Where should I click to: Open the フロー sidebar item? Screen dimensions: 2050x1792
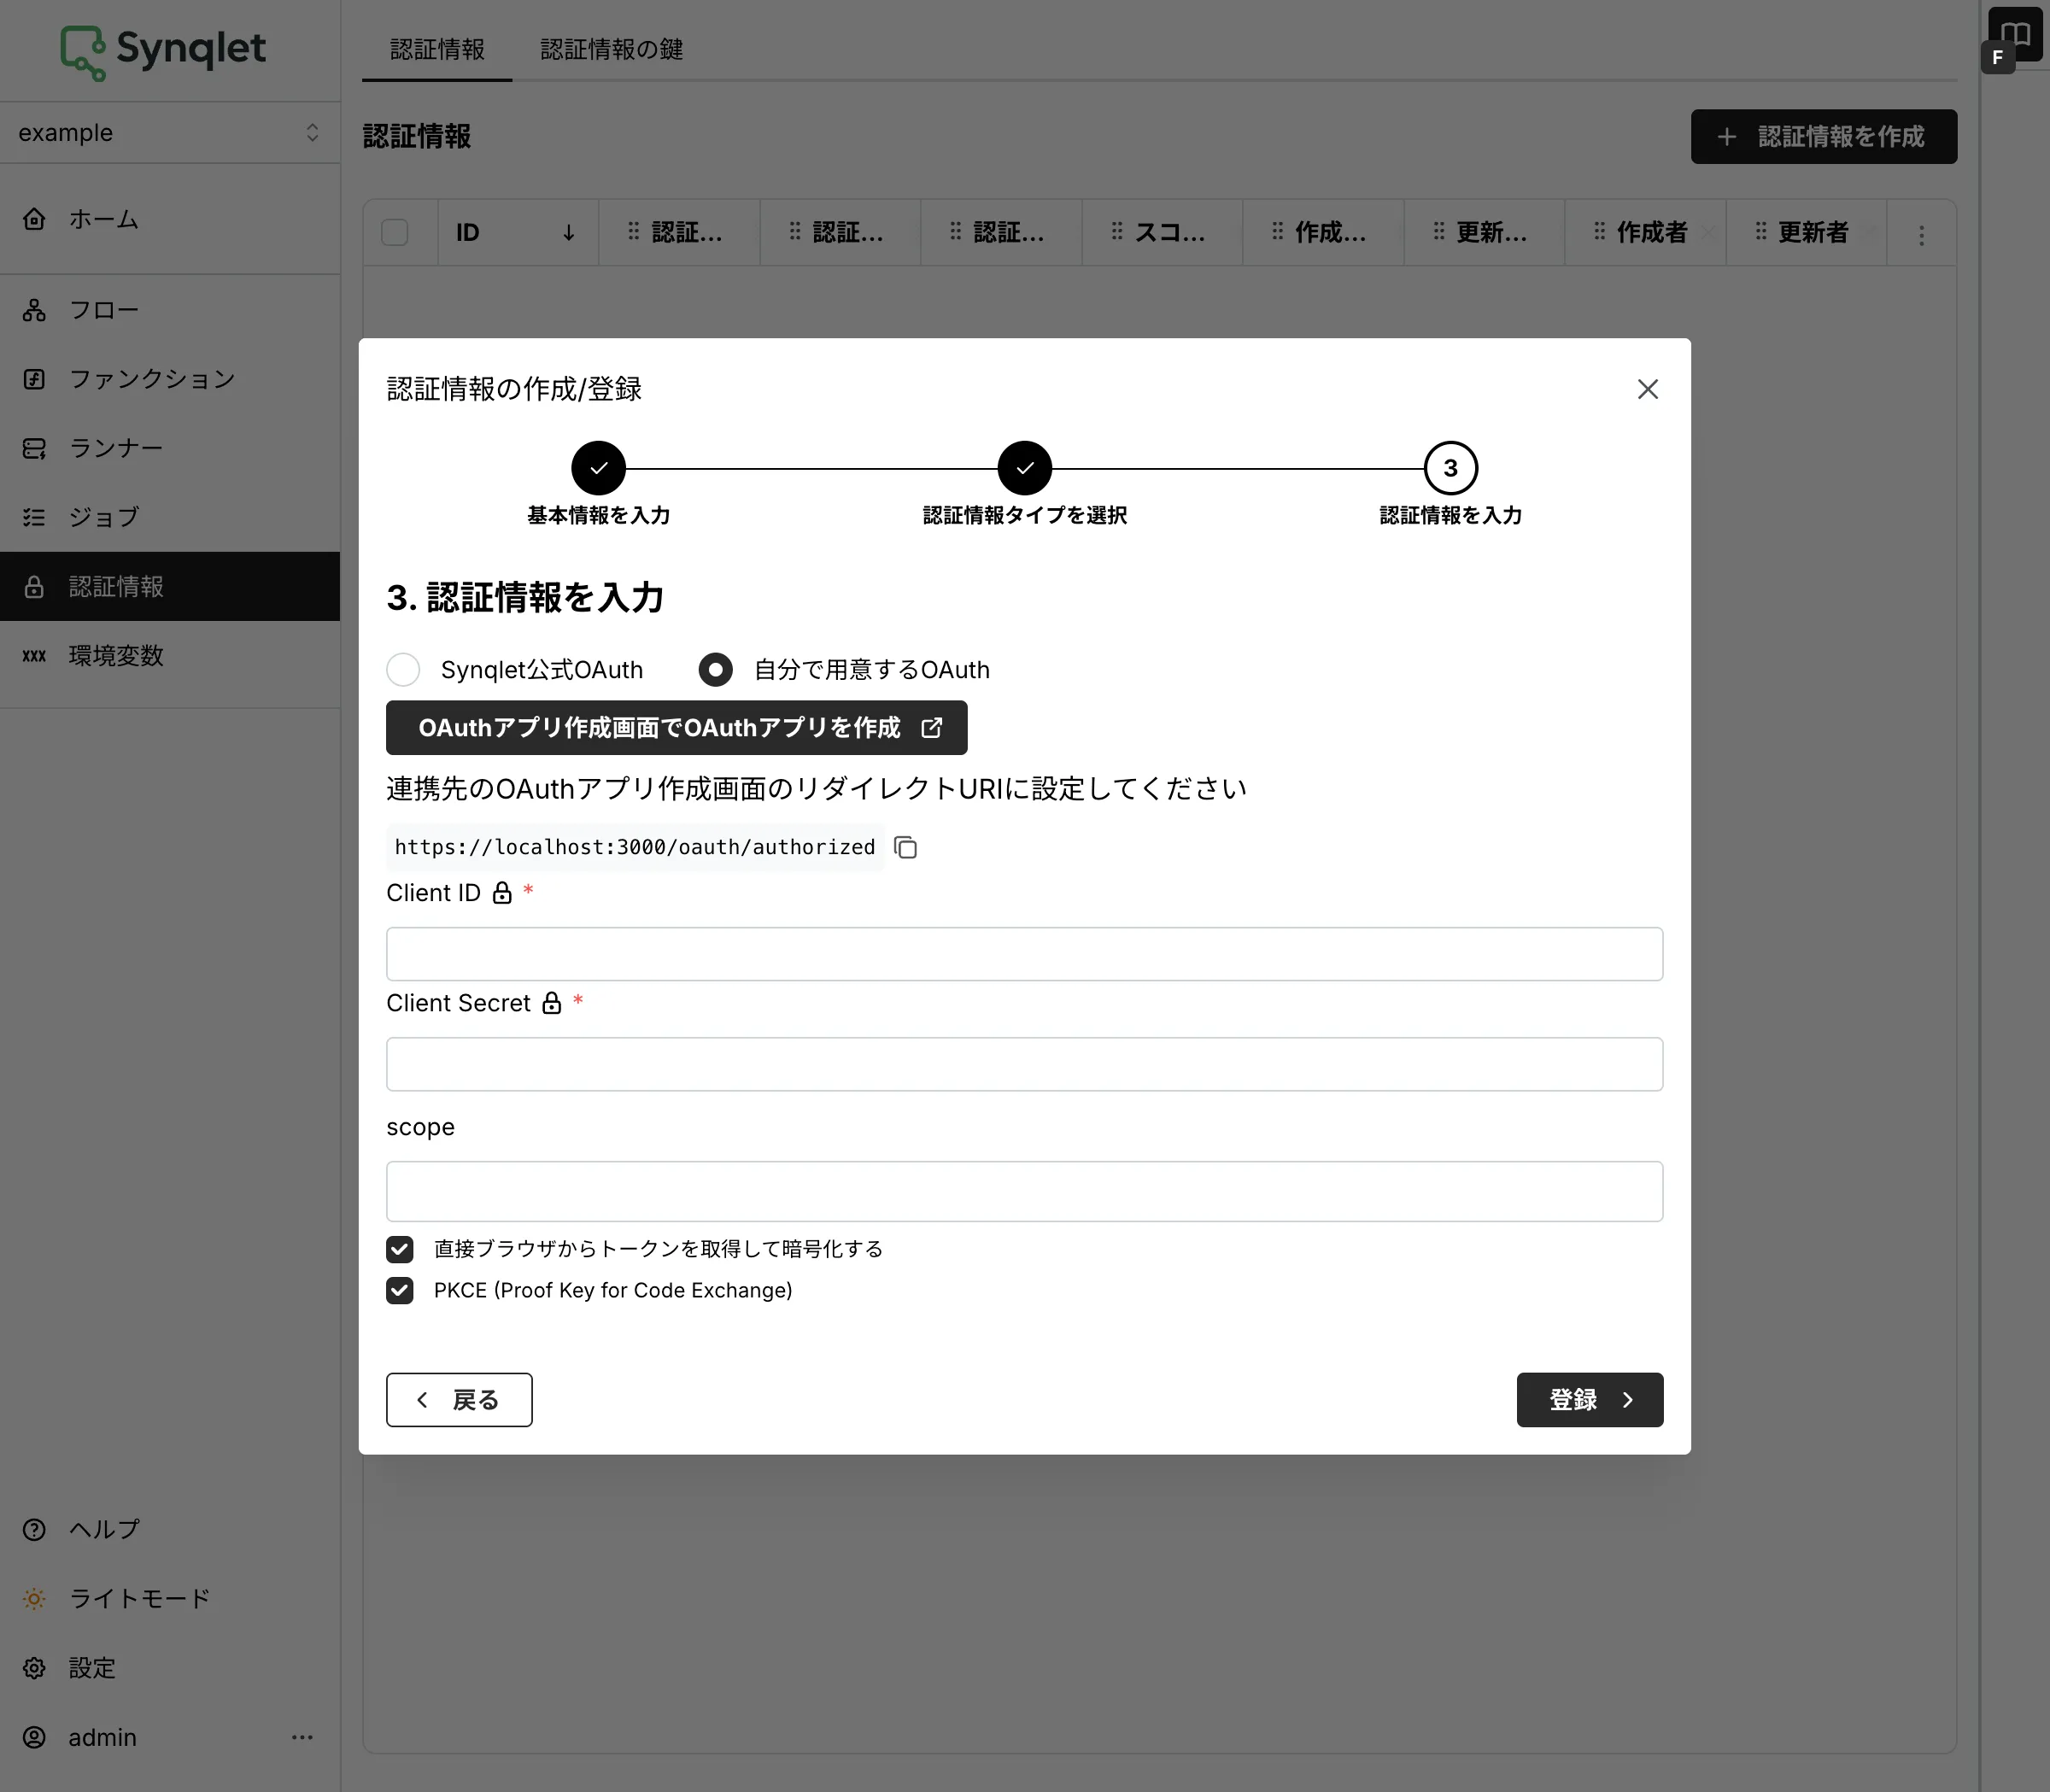pyautogui.click(x=170, y=310)
